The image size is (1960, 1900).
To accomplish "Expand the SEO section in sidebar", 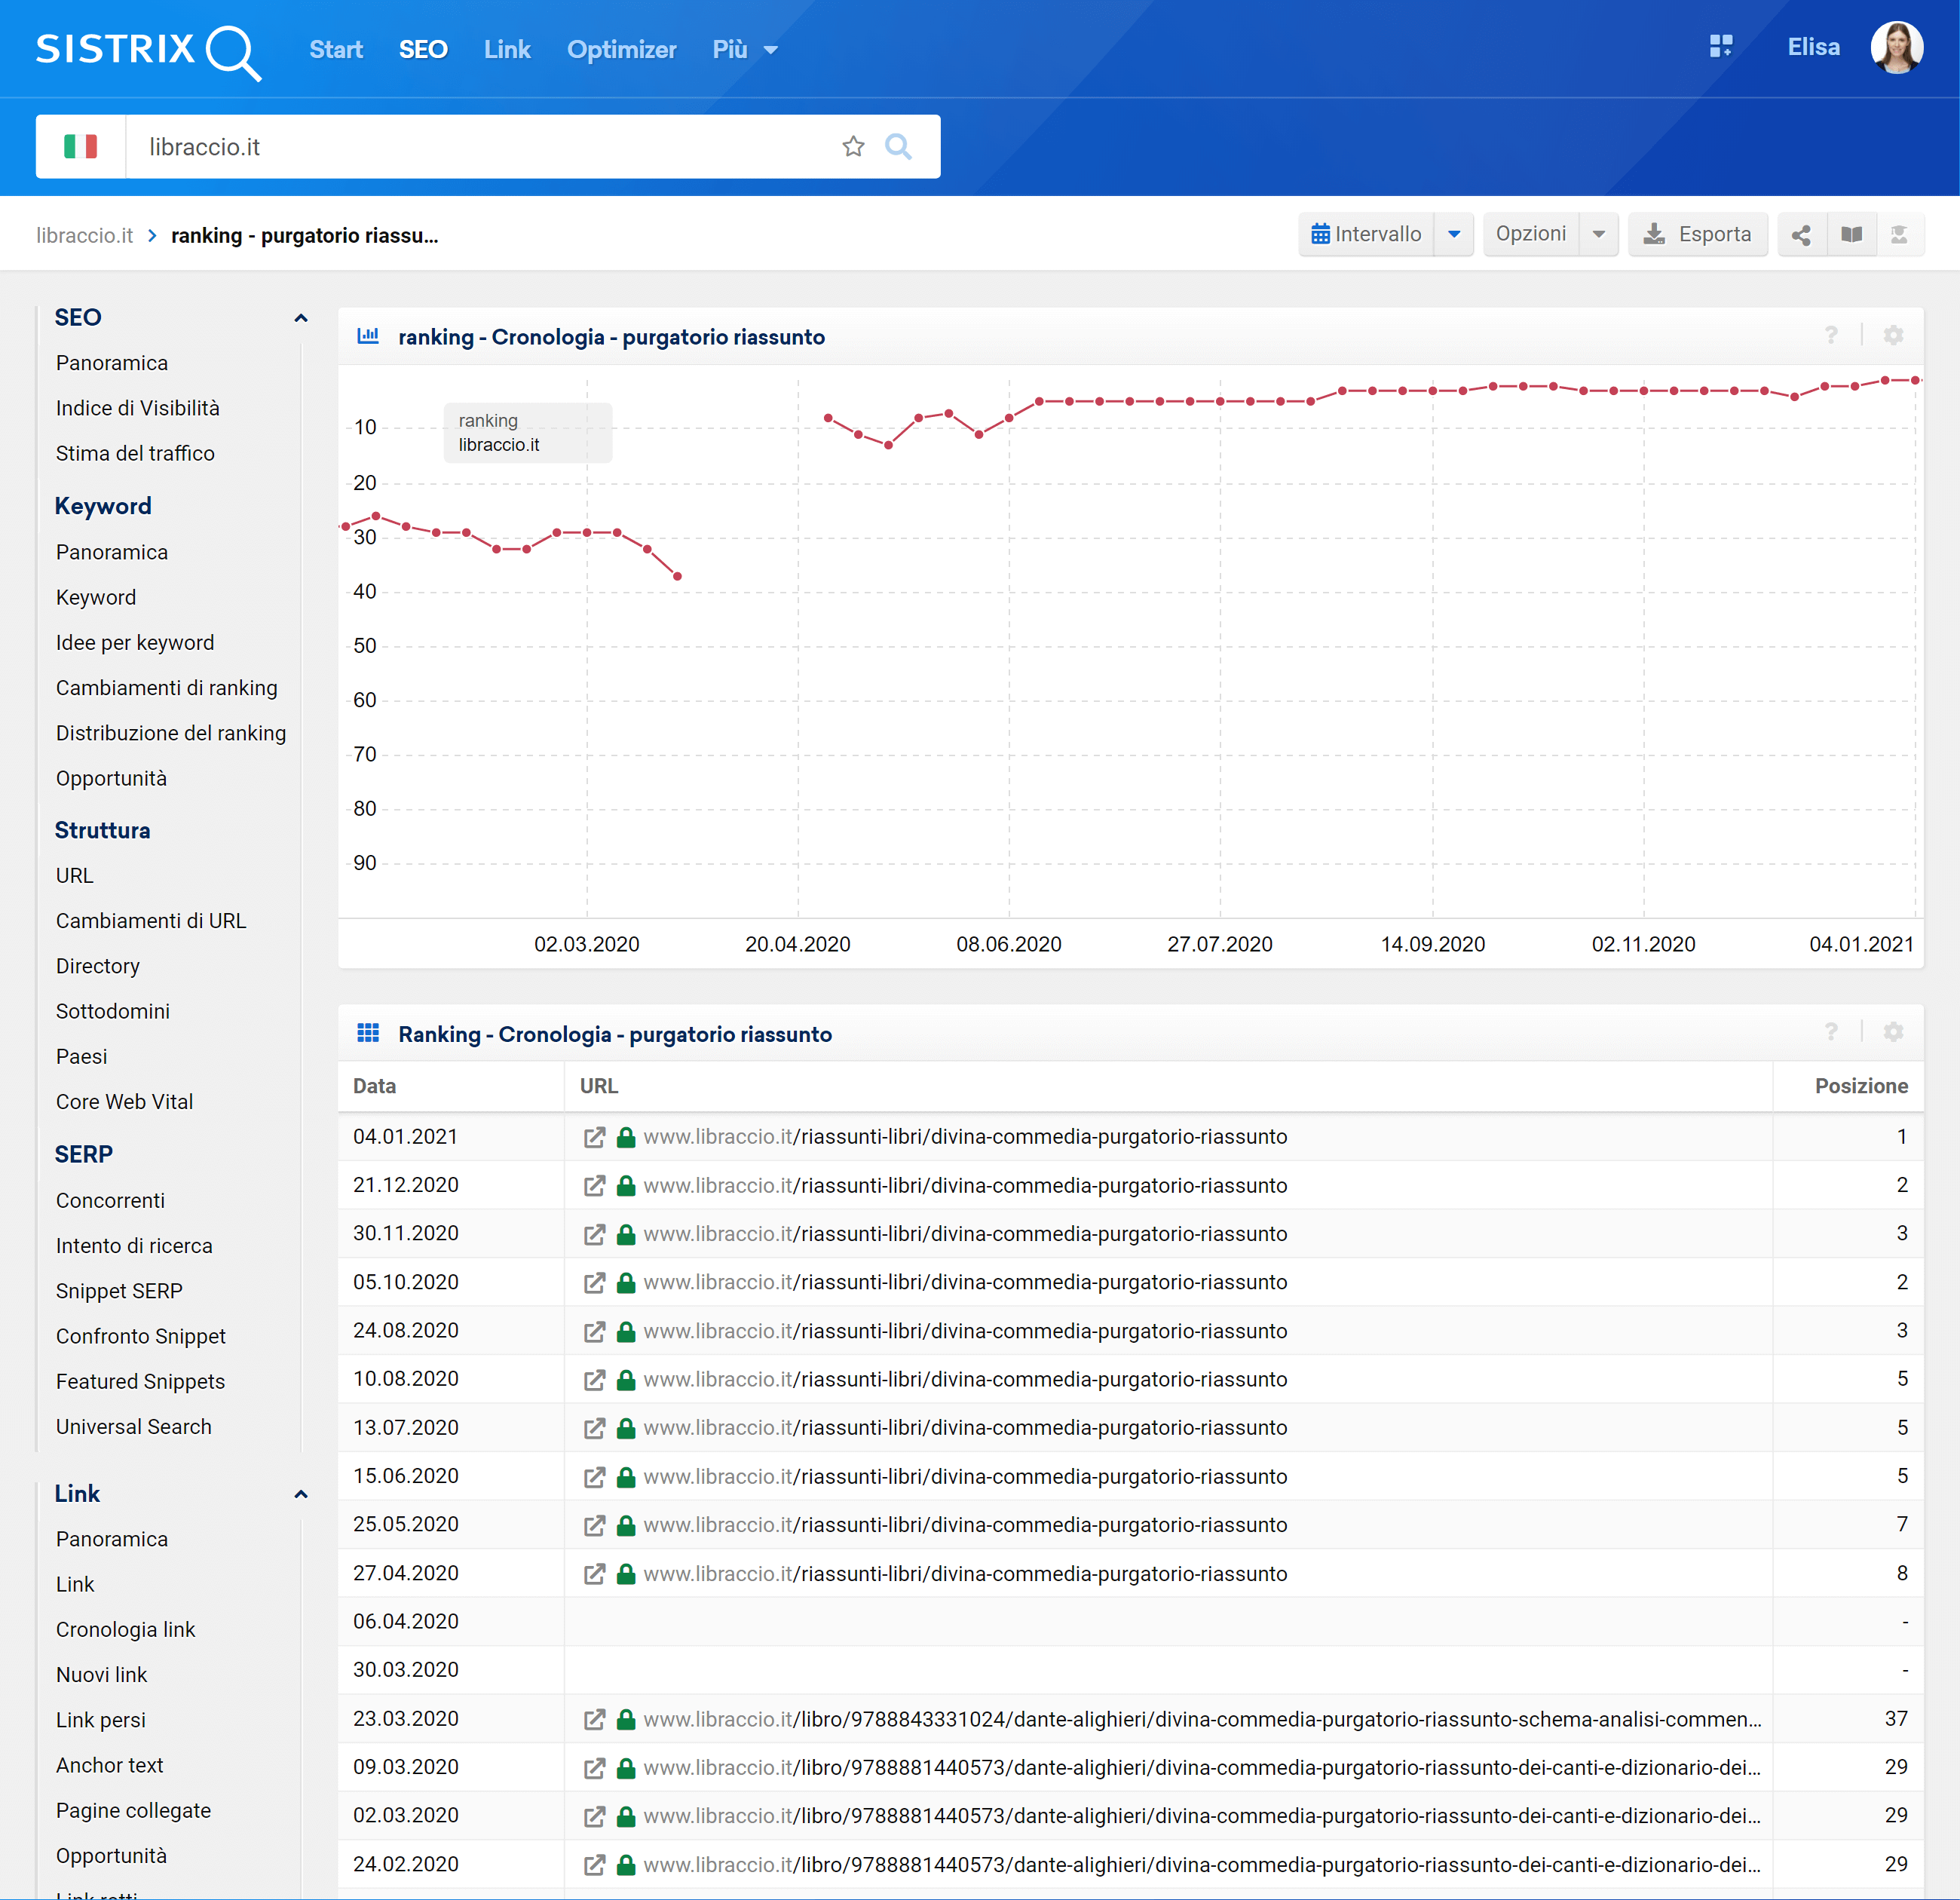I will [x=299, y=315].
